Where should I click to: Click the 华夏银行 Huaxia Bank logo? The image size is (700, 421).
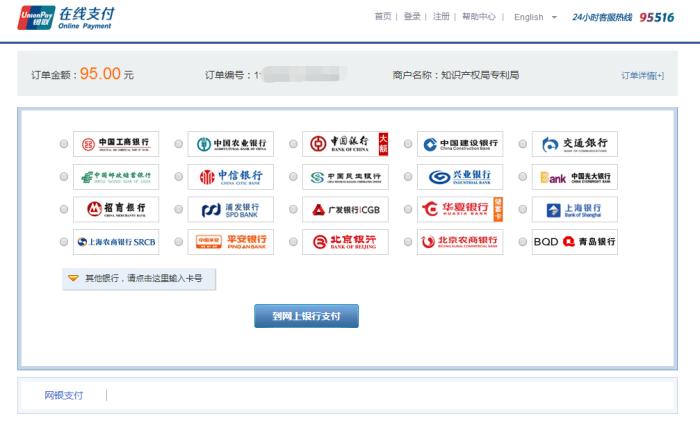coord(460,209)
